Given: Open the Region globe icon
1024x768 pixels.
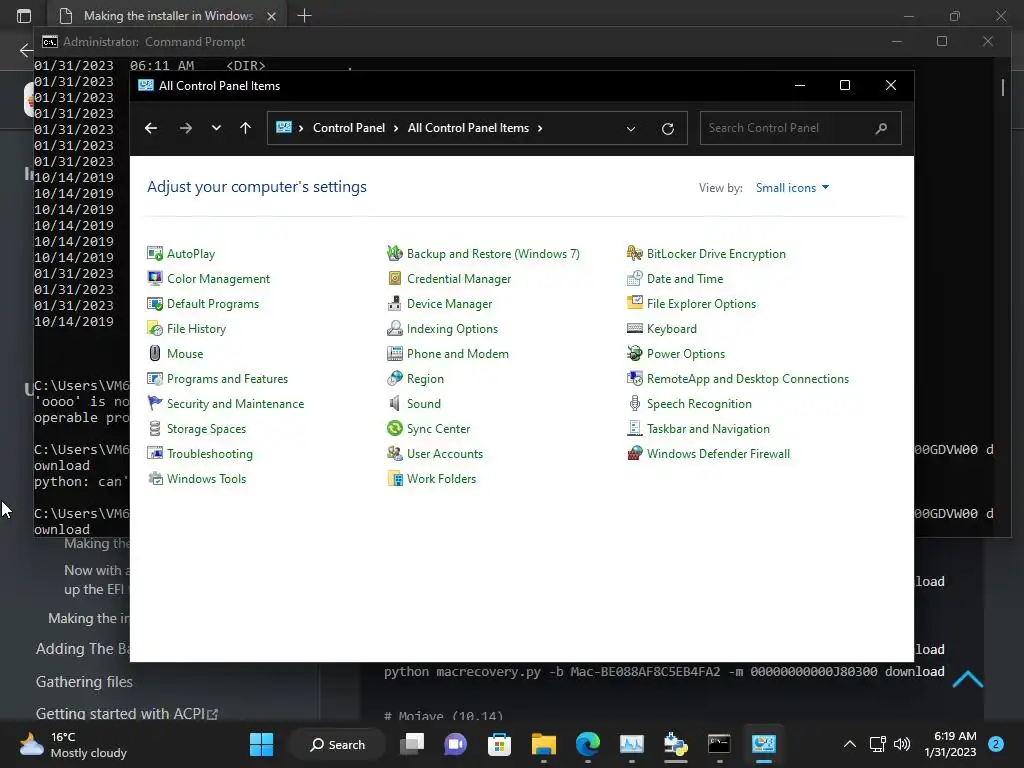Looking at the screenshot, I should tap(394, 379).
